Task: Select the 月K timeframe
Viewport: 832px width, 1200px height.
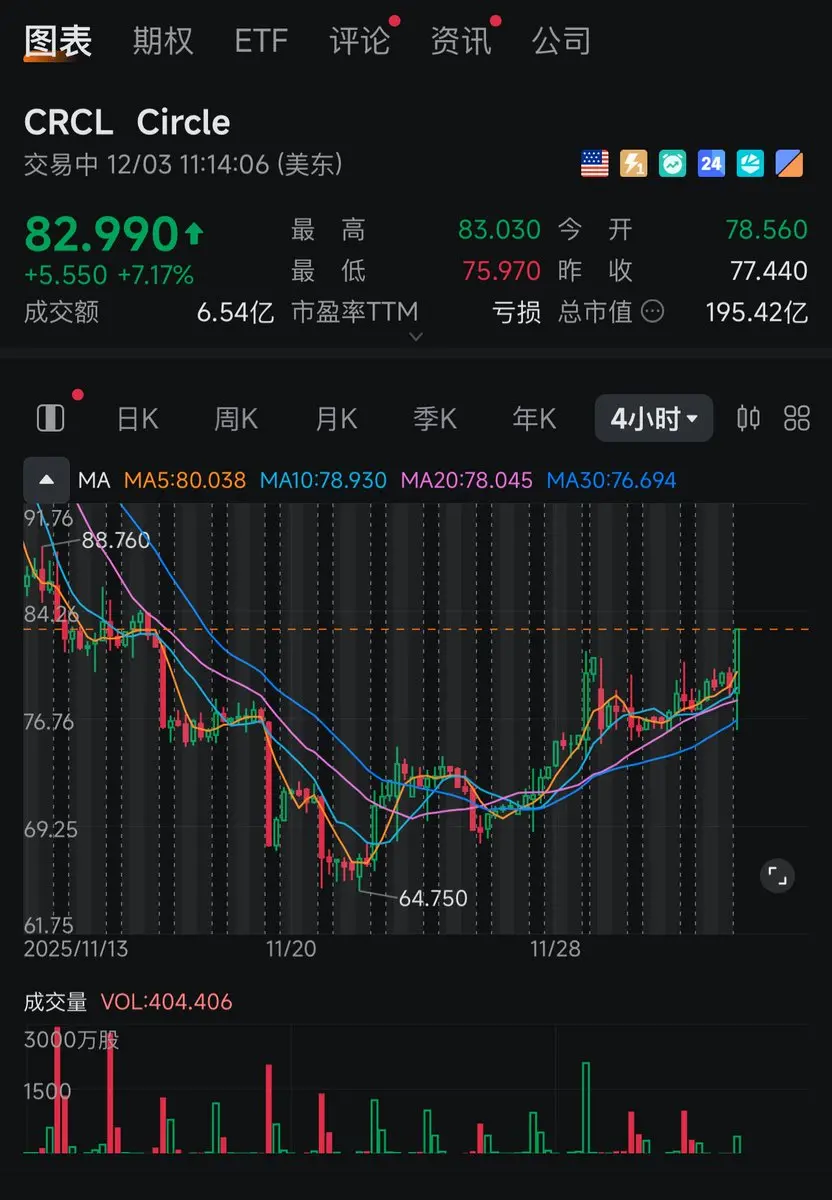Action: pos(336,418)
